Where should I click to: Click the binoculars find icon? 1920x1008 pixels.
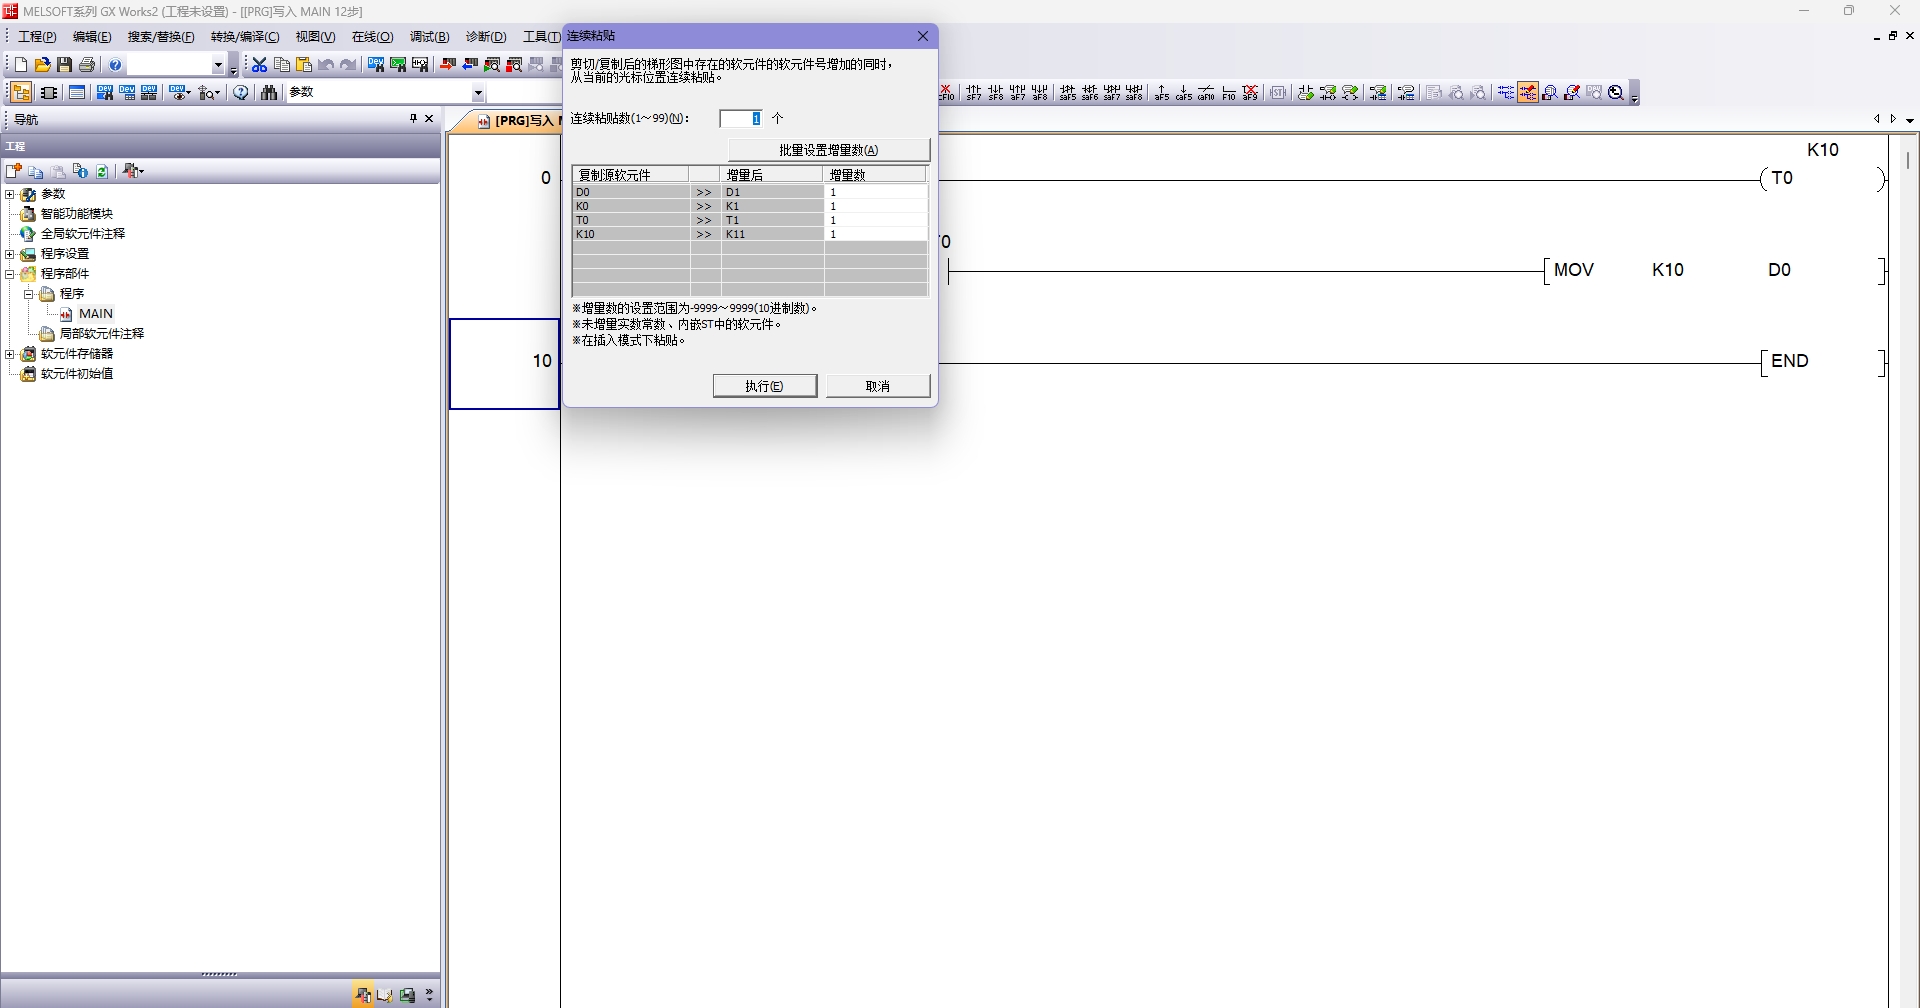click(269, 93)
